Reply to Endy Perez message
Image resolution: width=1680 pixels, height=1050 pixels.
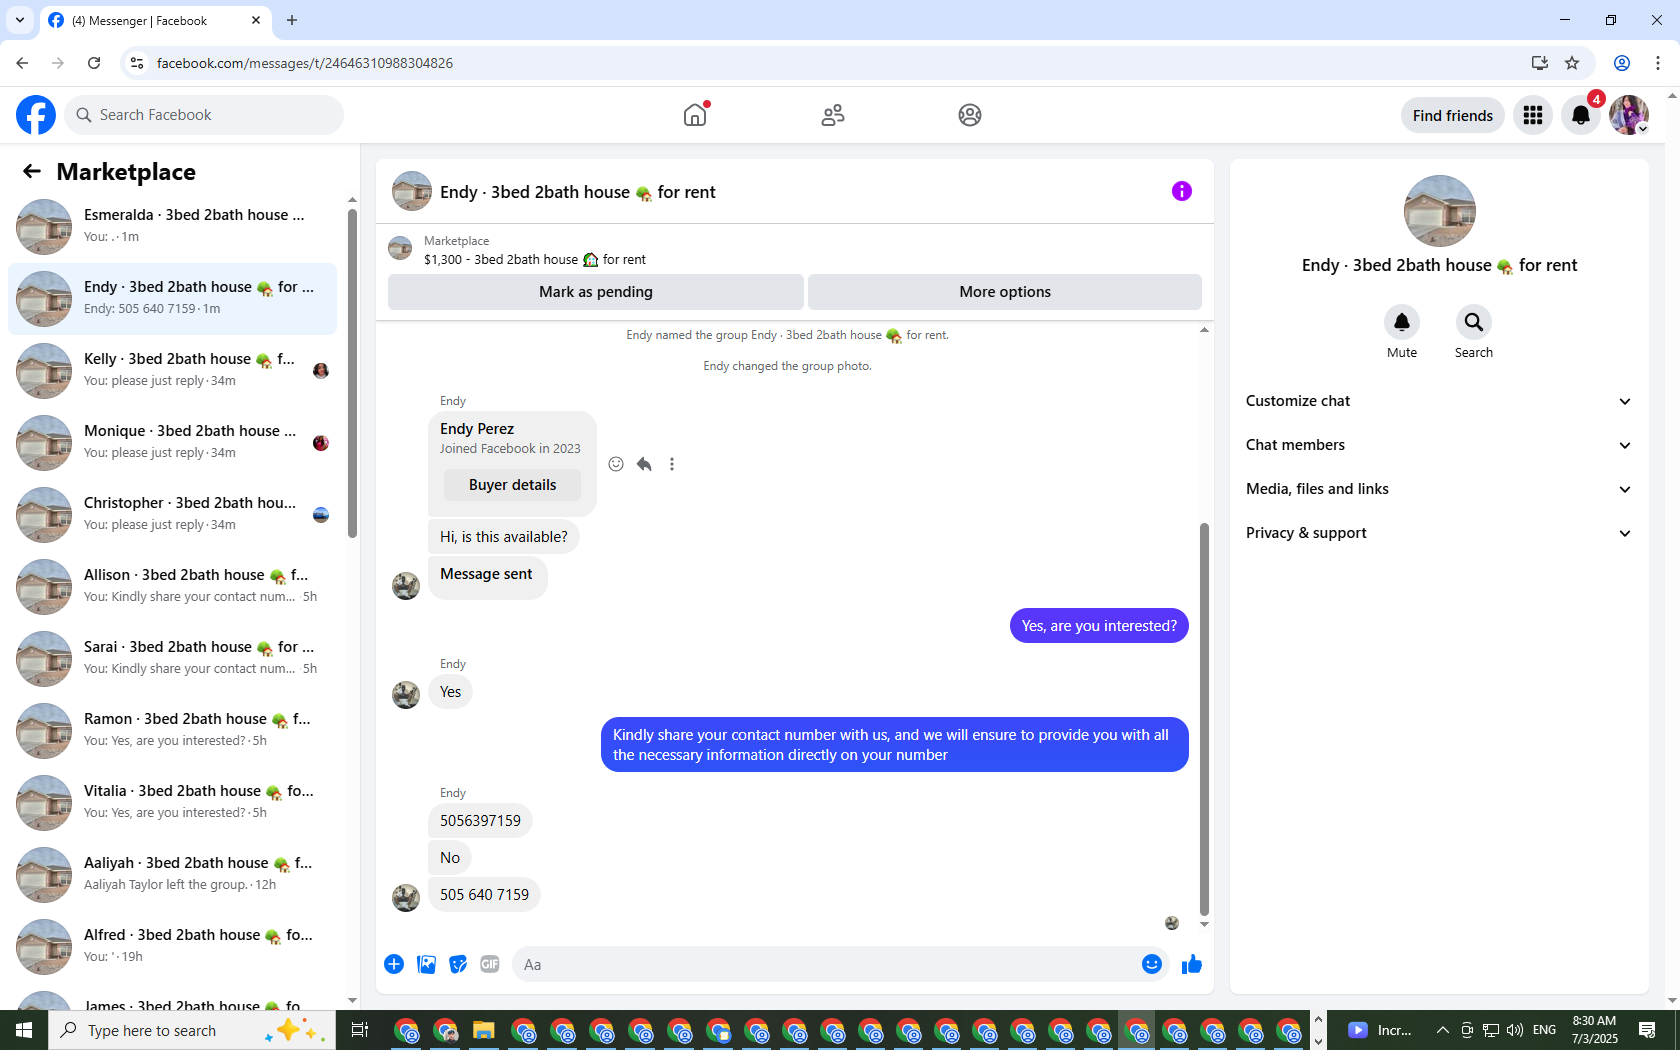(x=644, y=464)
